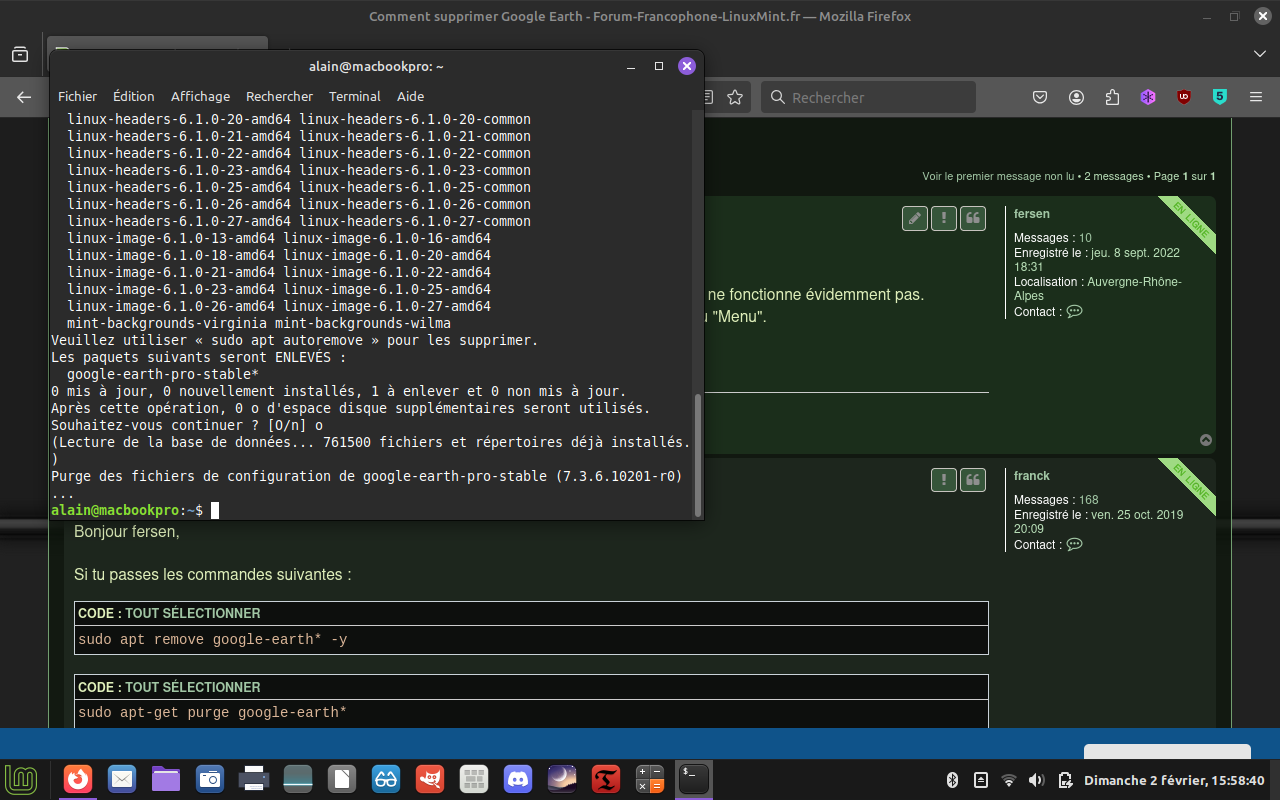Open the text editor document icon in taskbar

[x=342, y=779]
